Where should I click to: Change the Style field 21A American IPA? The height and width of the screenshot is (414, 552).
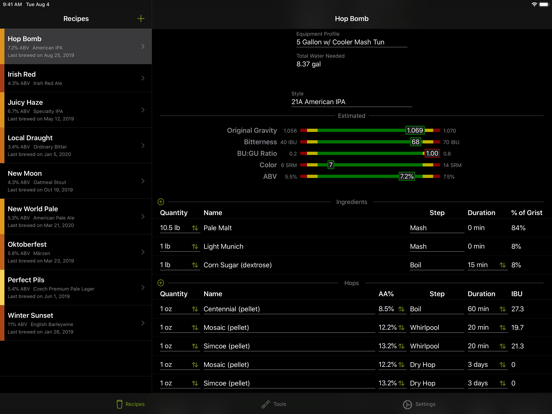click(351, 102)
